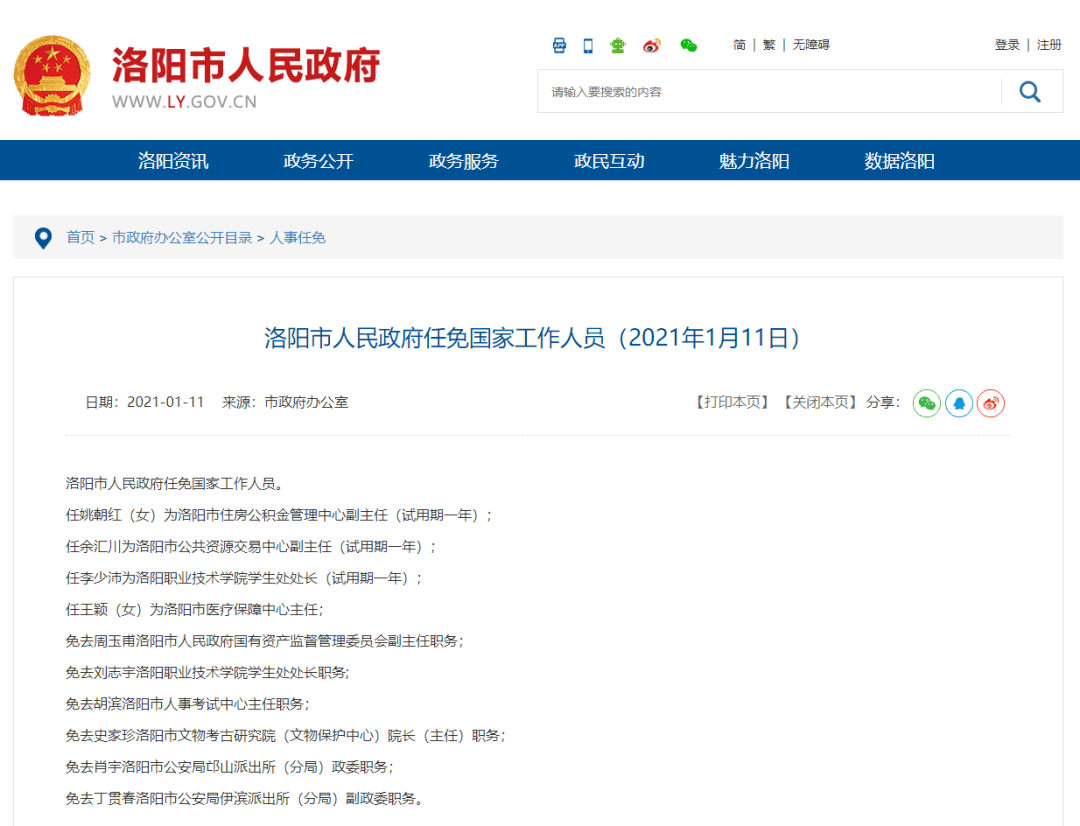Screen dimensions: 1080x826
Task: Click the 登录 login link
Action: (1007, 45)
